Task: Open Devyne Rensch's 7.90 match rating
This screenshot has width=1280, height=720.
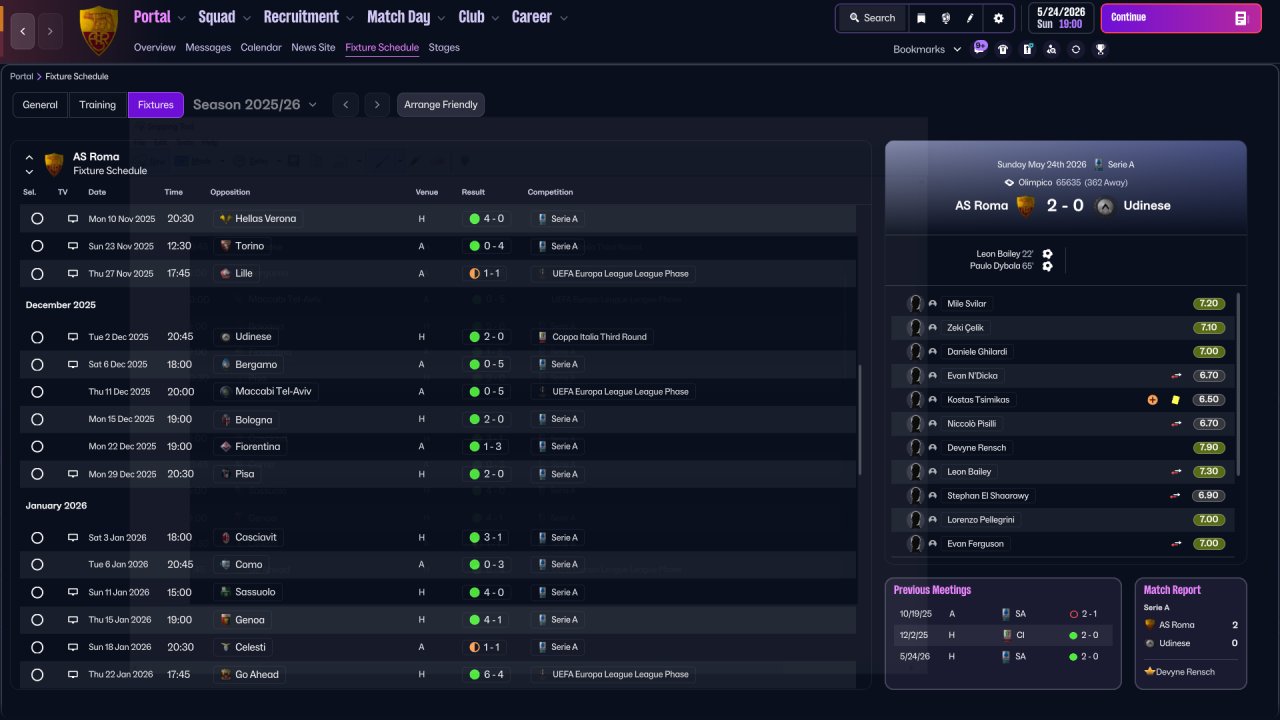Action: tap(1208, 448)
